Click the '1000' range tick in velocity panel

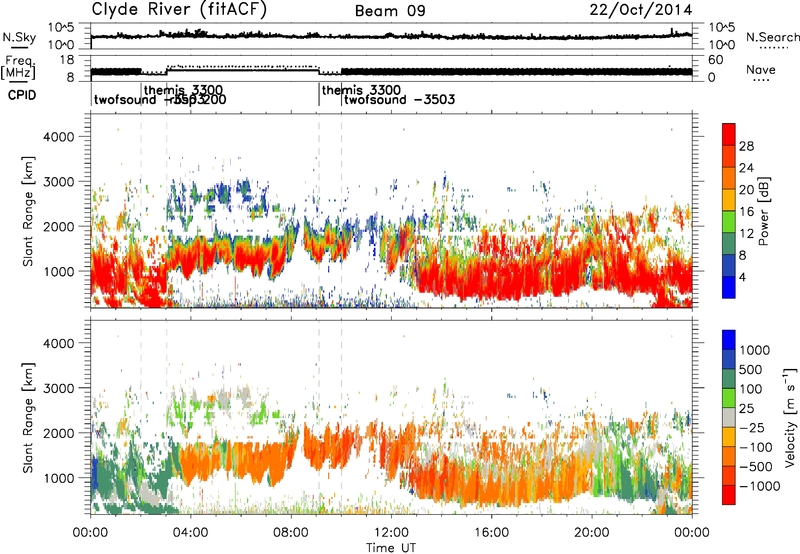(58, 477)
